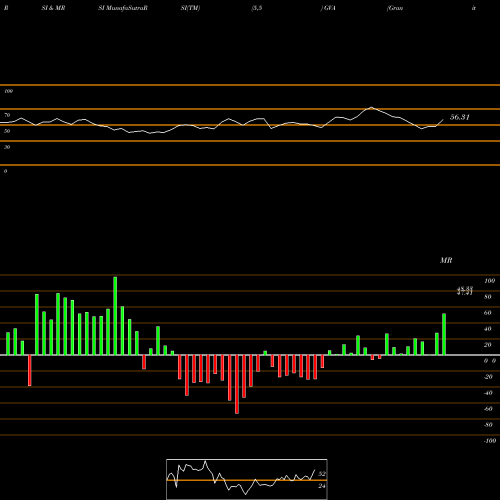Screen dimensions: 500x500
Task: Click the first red MR bar at far left
Action: 30,370
